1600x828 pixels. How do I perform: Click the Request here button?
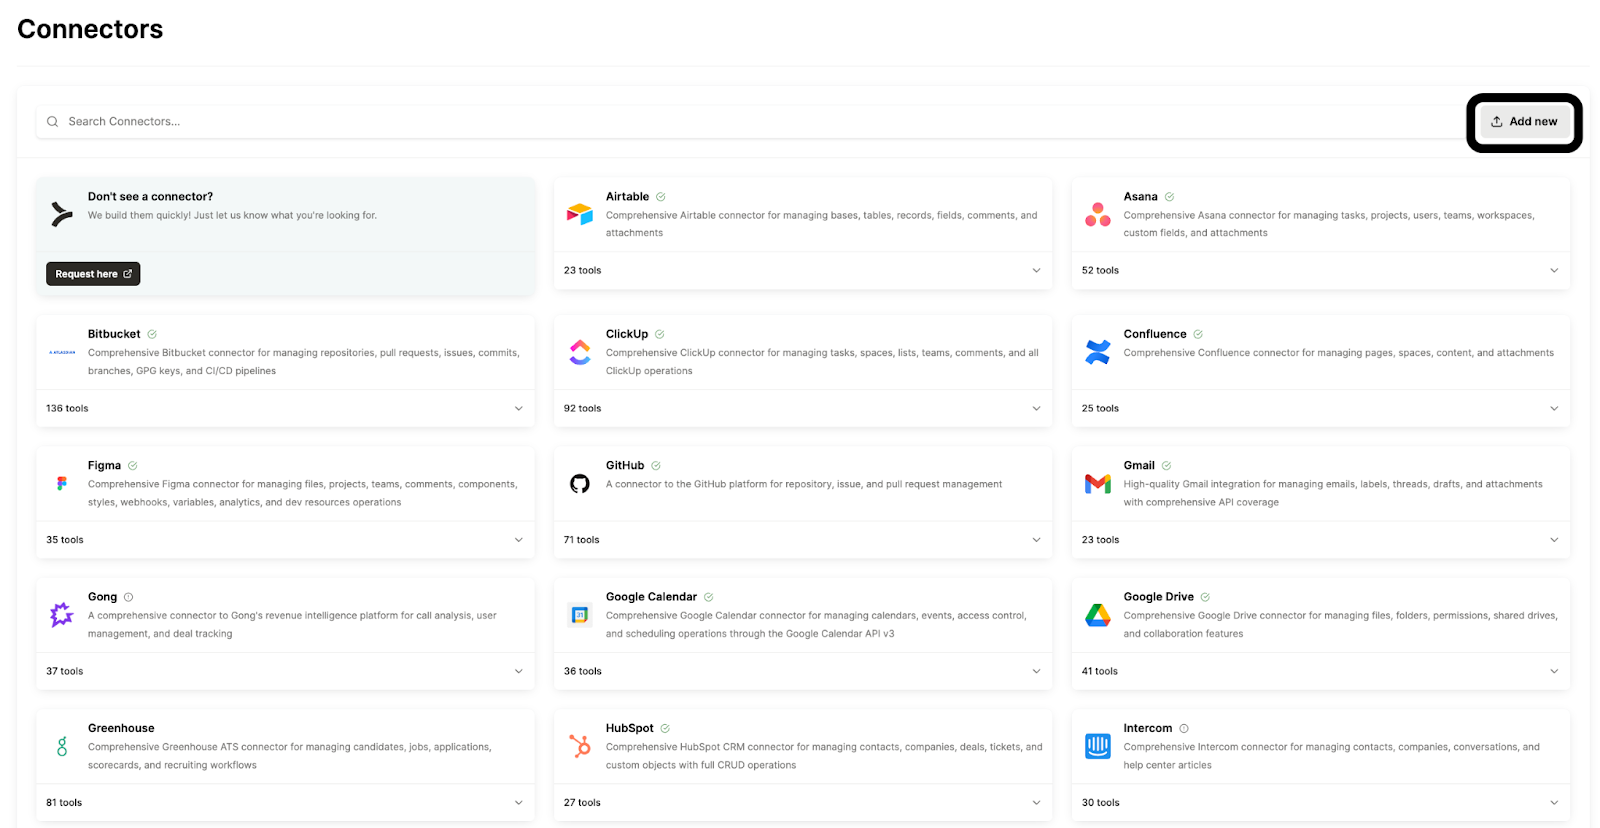click(93, 274)
